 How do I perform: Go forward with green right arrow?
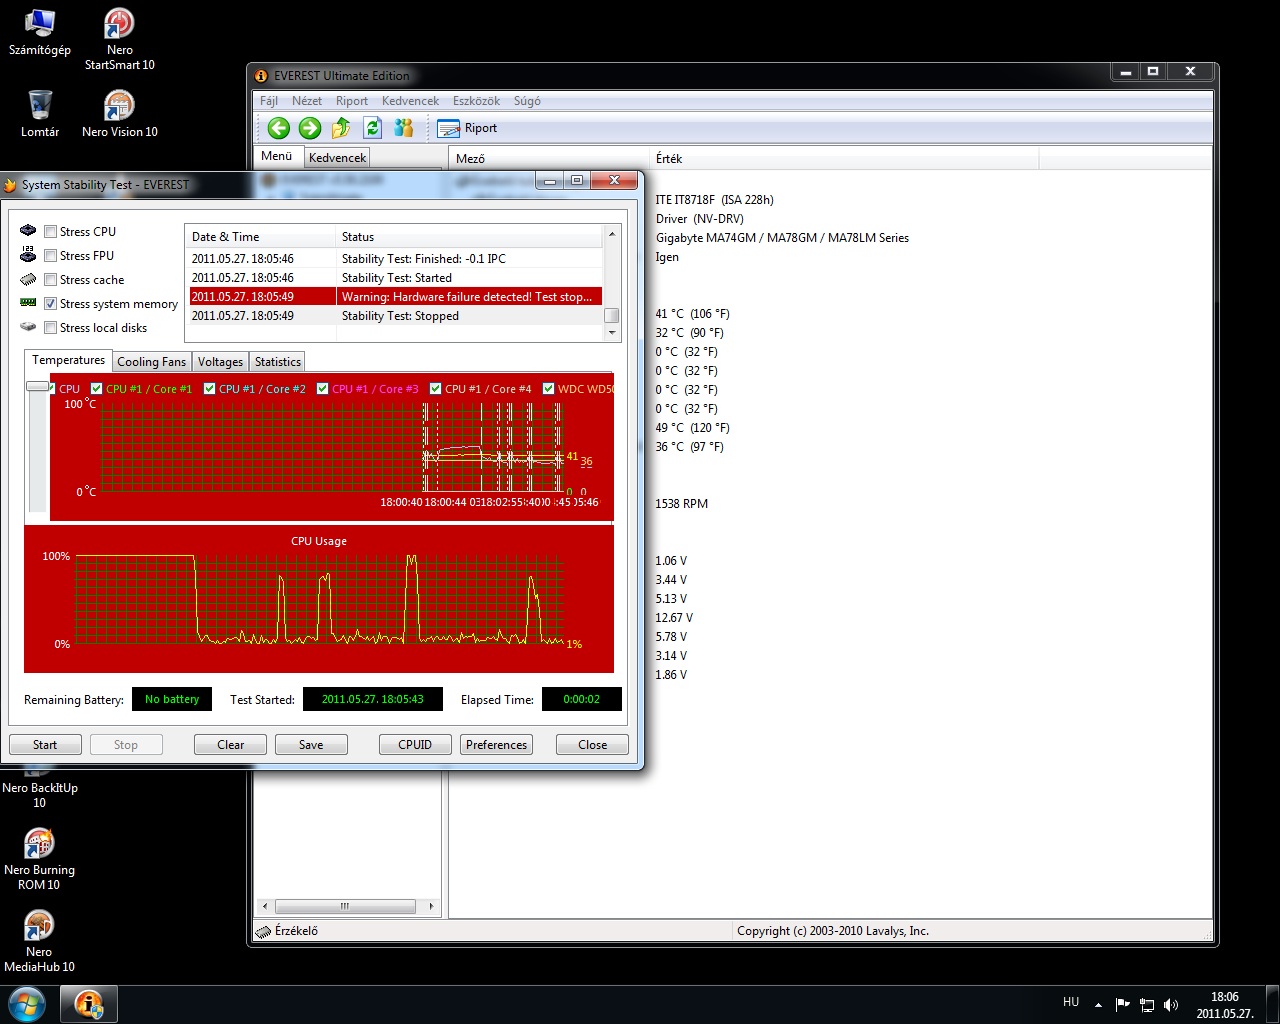[310, 128]
